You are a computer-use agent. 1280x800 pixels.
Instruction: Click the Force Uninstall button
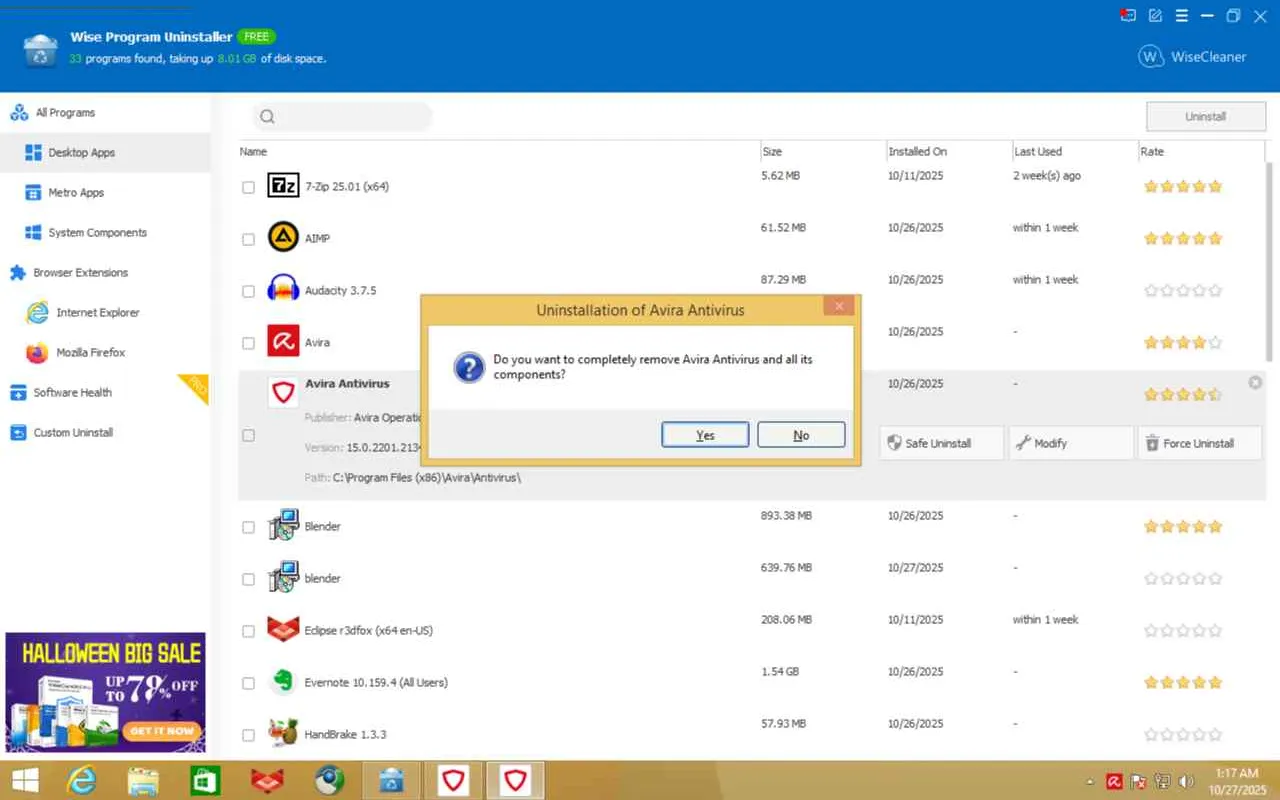tap(1200, 443)
